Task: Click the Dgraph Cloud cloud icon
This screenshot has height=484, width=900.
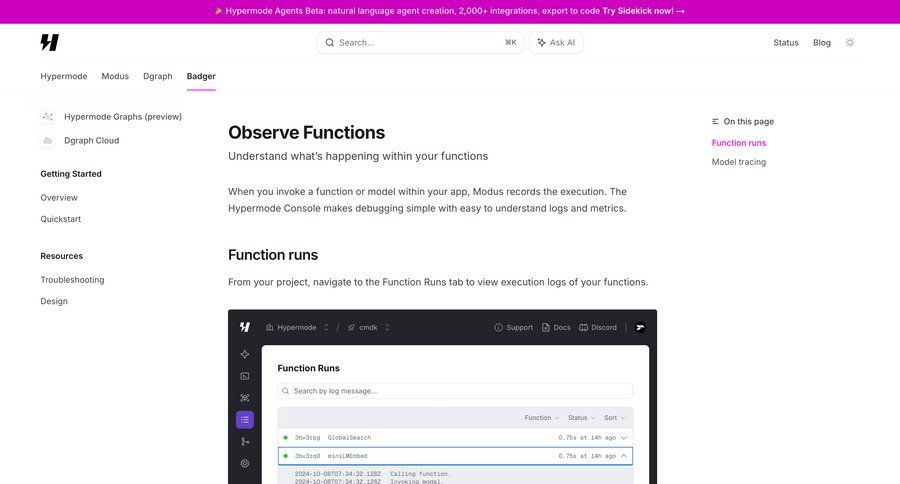Action: point(48,141)
